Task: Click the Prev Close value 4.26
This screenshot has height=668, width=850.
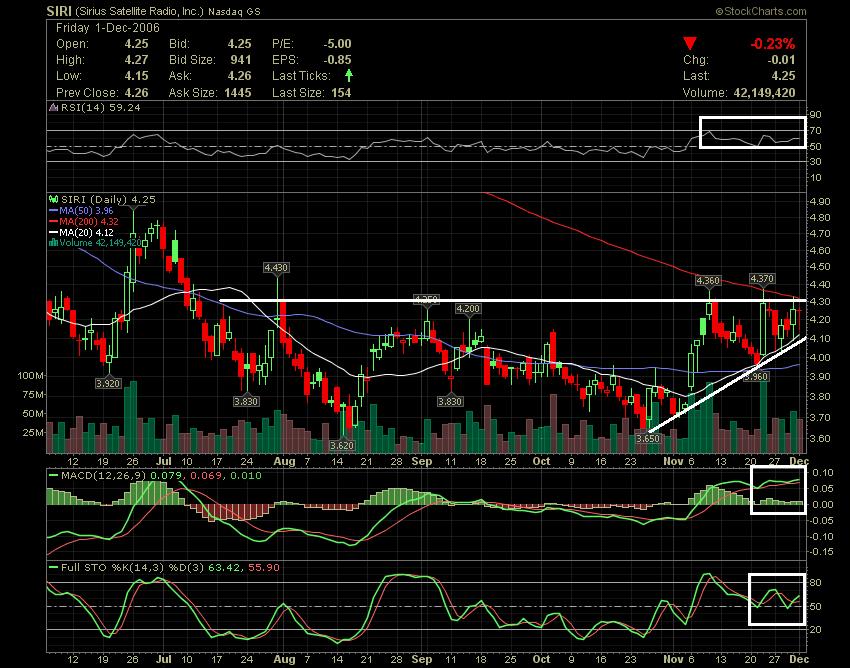Action: click(136, 93)
